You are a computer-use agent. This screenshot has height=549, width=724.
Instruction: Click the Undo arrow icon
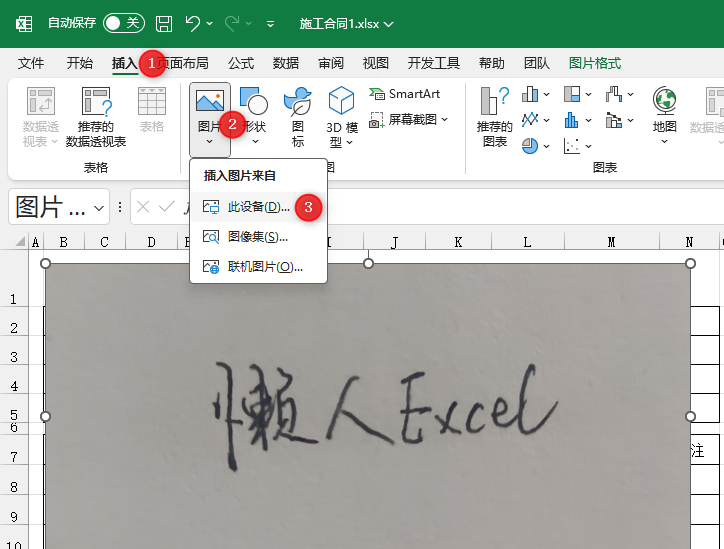193,23
